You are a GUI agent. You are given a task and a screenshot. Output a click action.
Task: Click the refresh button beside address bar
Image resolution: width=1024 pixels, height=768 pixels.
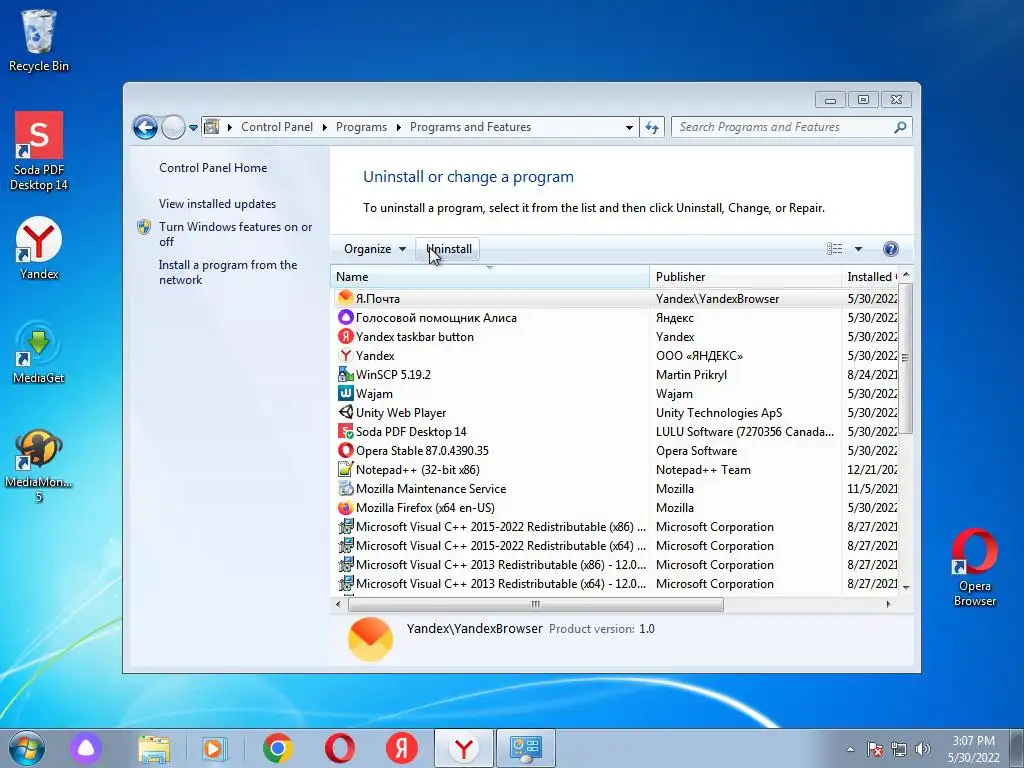pyautogui.click(x=652, y=127)
